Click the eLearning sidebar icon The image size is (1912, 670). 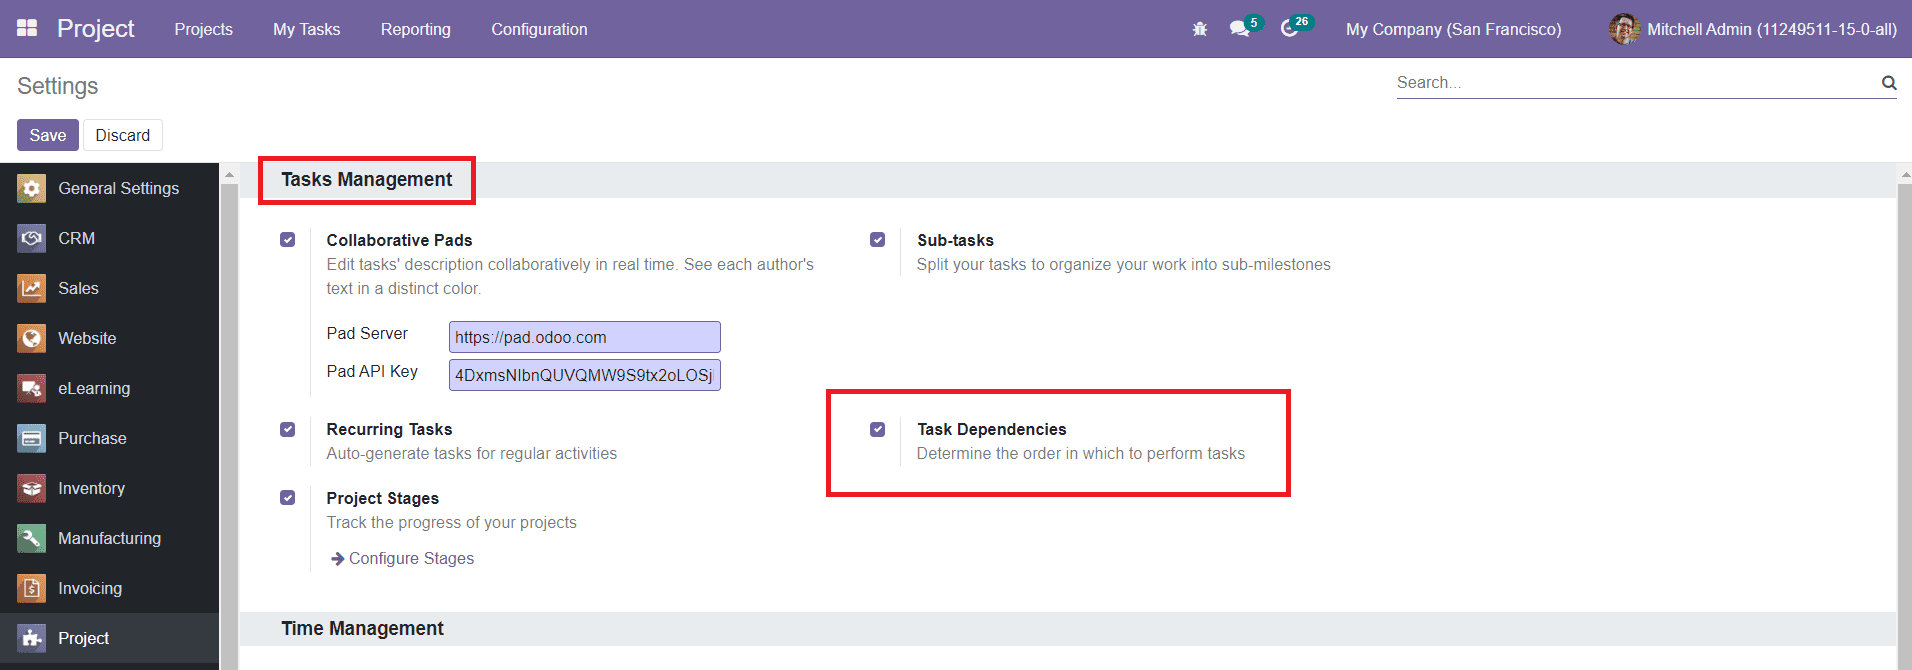[x=32, y=388]
